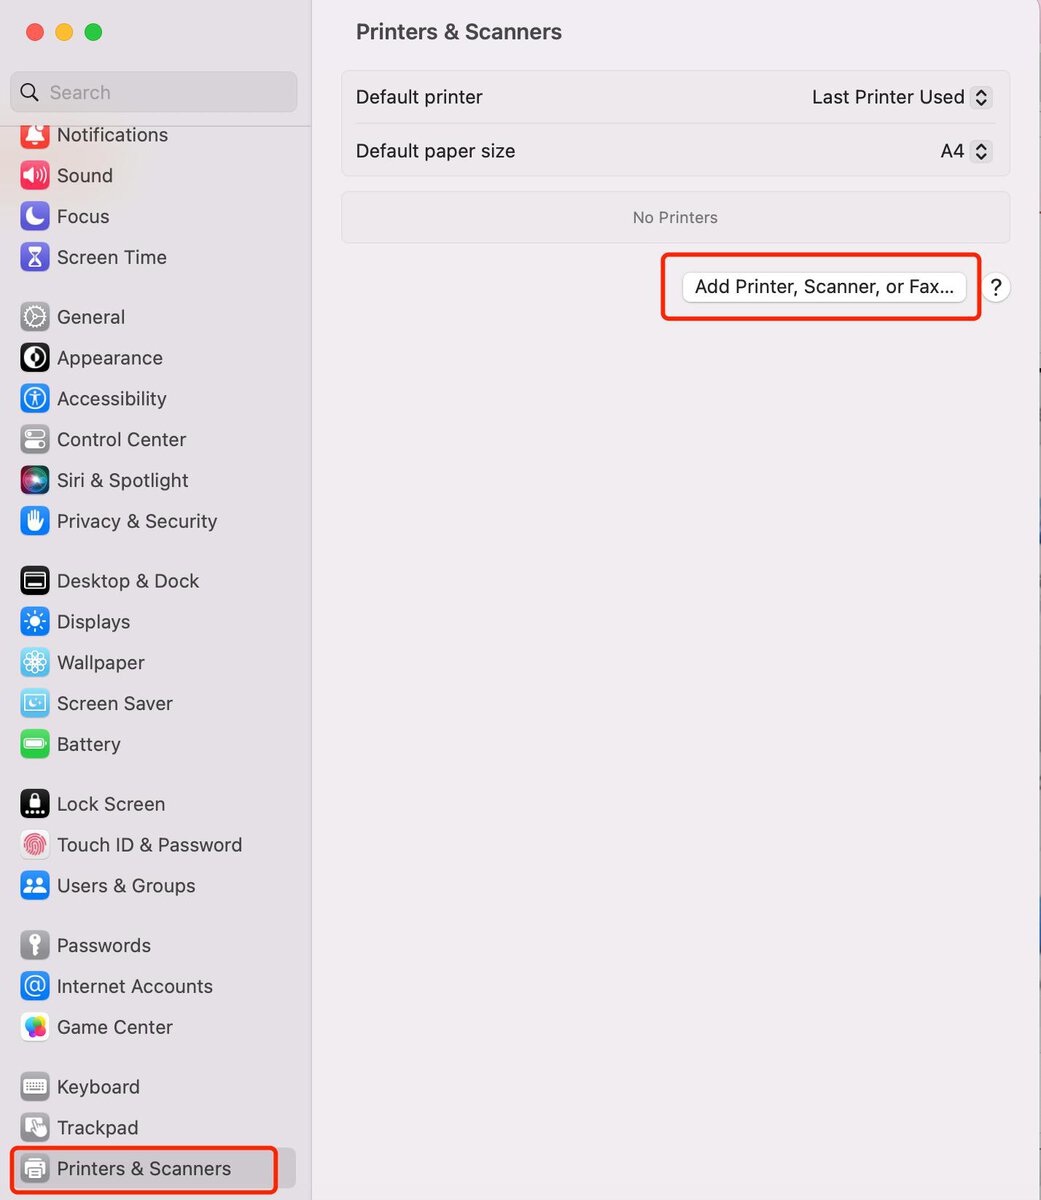The image size is (1041, 1200).
Task: Select Privacy & Security text in sidebar
Action: (x=137, y=522)
